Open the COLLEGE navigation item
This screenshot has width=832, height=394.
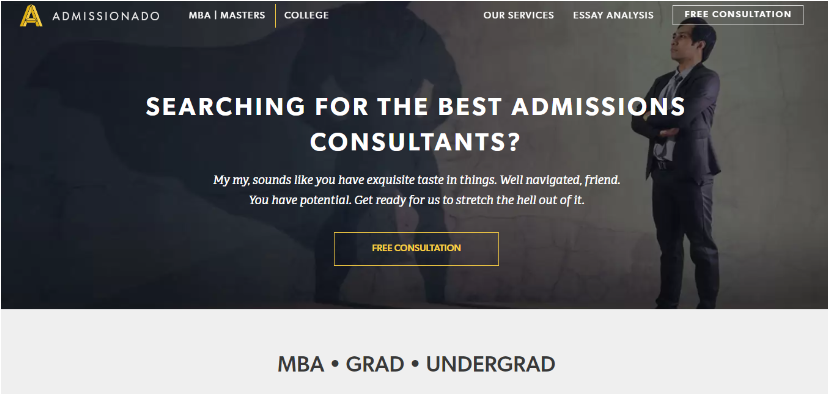tap(306, 15)
